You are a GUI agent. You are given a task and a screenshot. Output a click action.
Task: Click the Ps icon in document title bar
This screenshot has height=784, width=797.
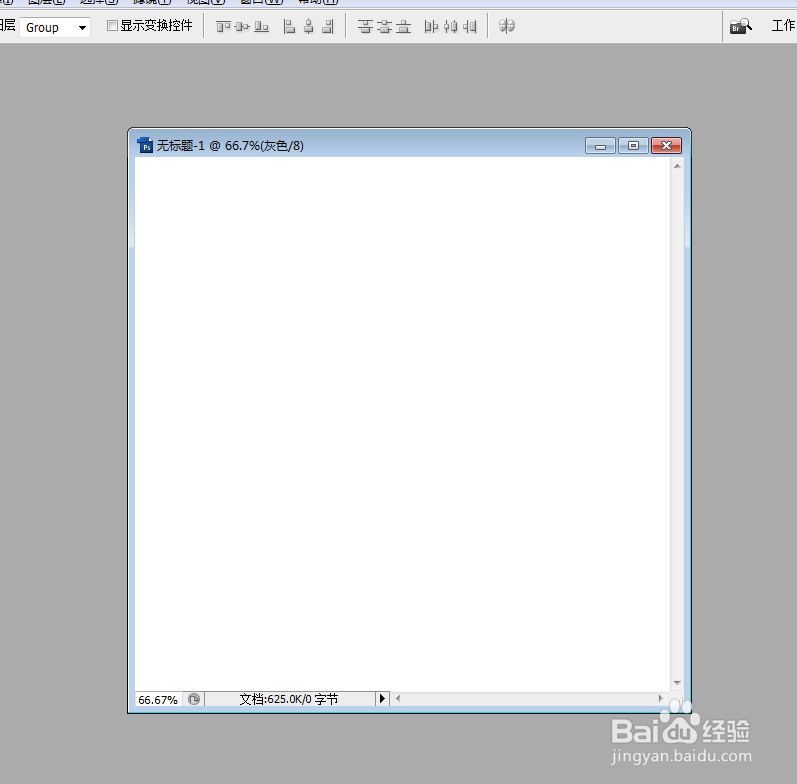[x=145, y=145]
